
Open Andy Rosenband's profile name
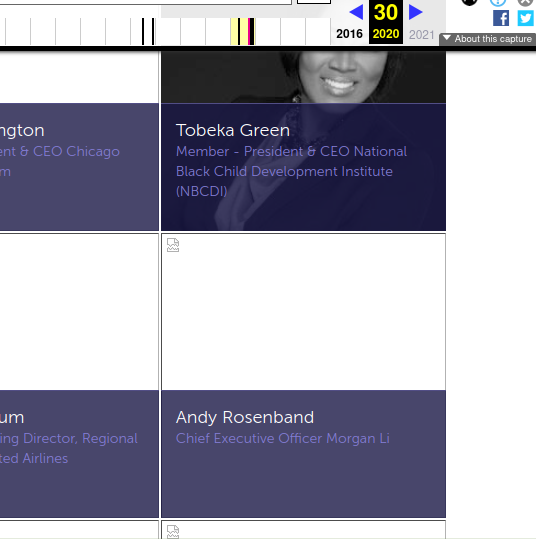click(x=245, y=417)
